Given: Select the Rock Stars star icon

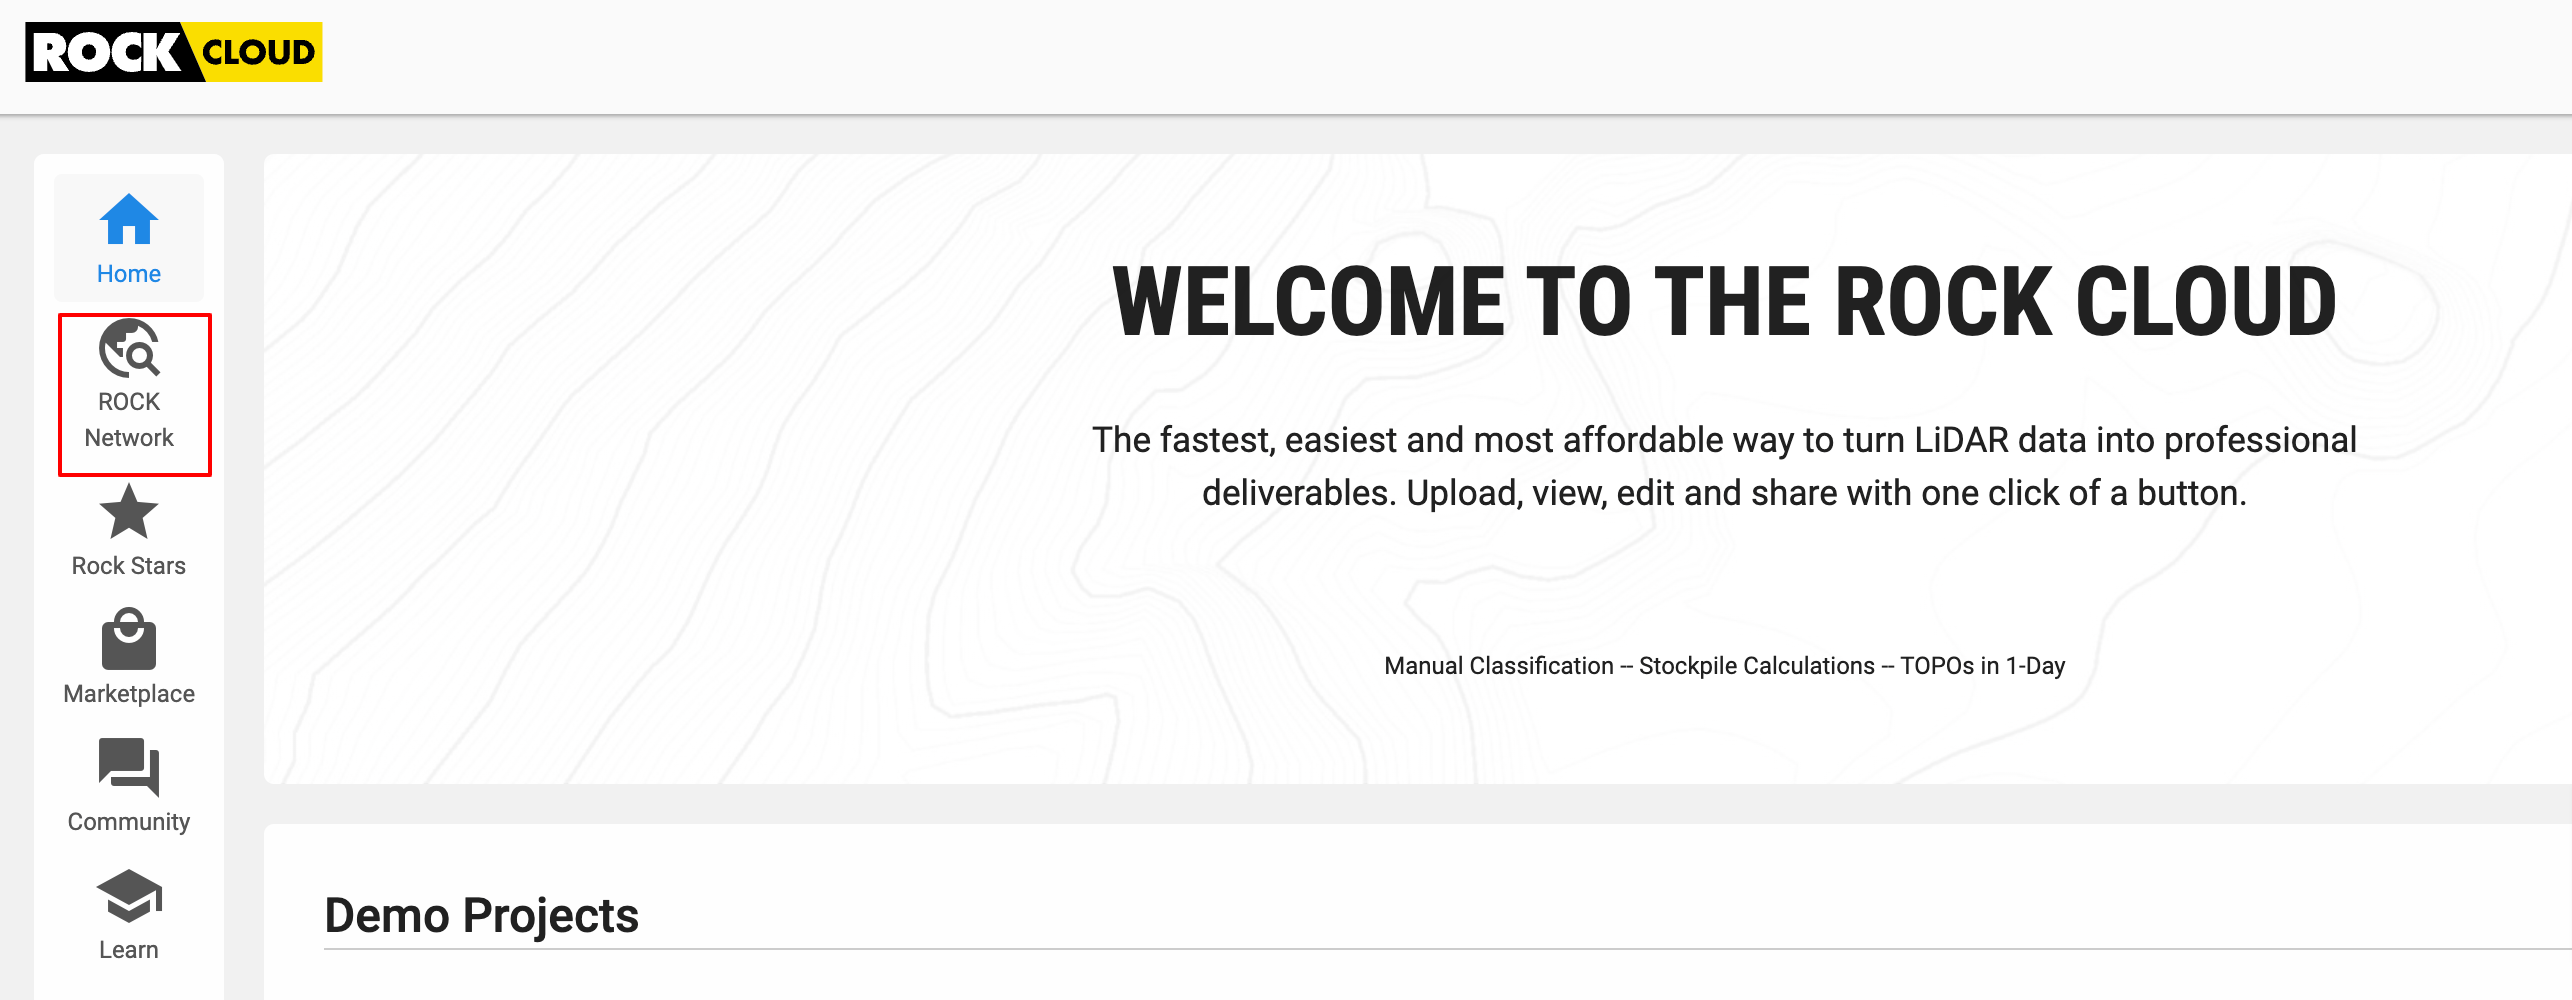Looking at the screenshot, I should pos(129,511).
